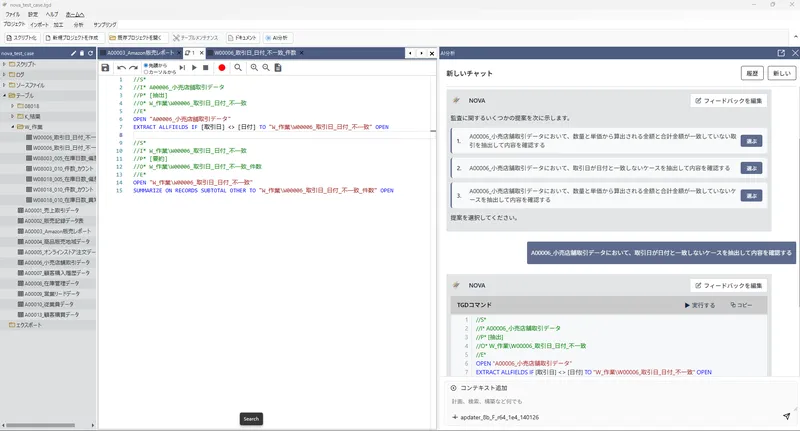This screenshot has height=431, width=800.
Task: Open the ファイル menu
Action: point(12,15)
